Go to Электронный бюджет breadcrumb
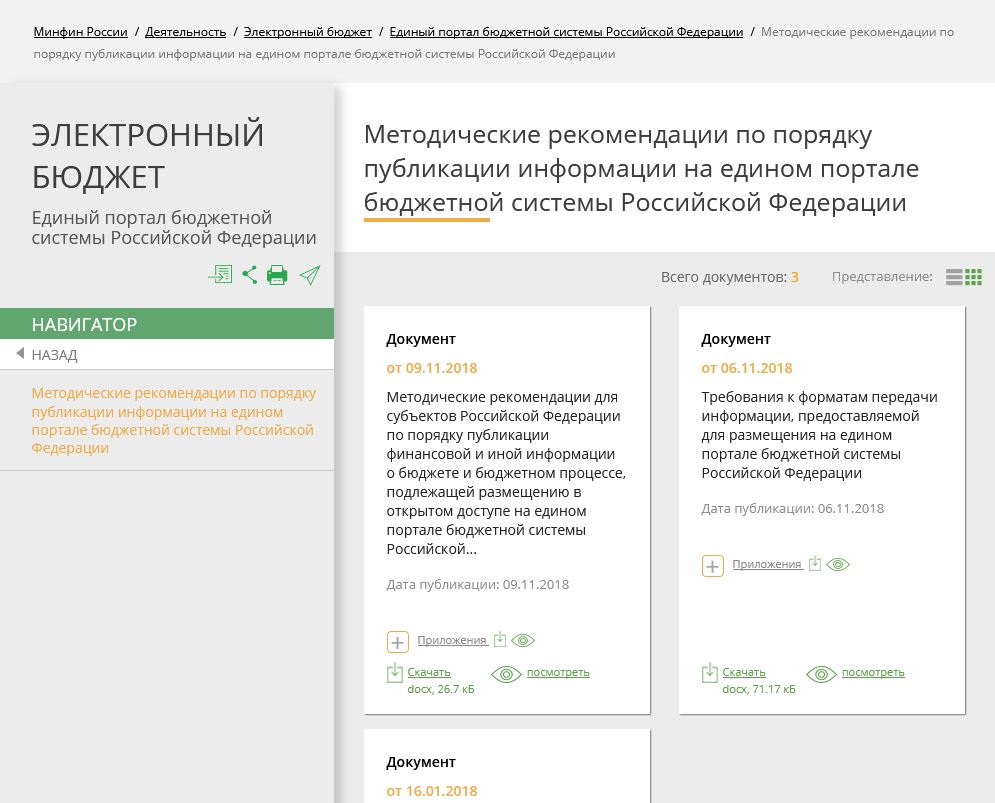 tap(308, 32)
